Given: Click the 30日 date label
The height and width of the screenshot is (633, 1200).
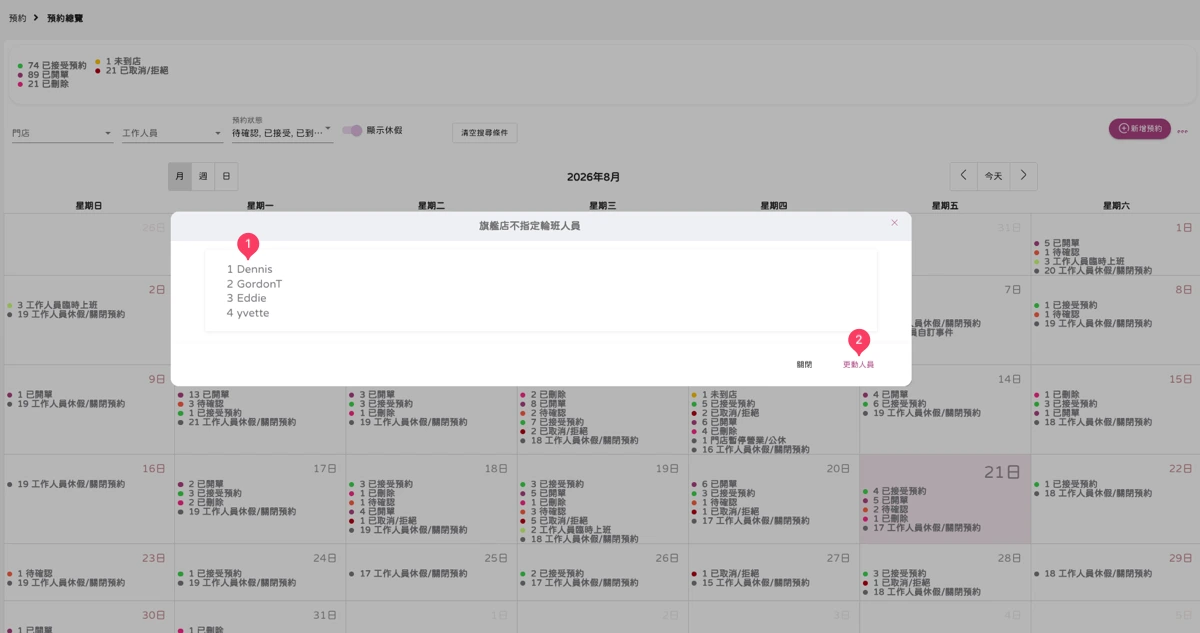Looking at the screenshot, I should 154,615.
